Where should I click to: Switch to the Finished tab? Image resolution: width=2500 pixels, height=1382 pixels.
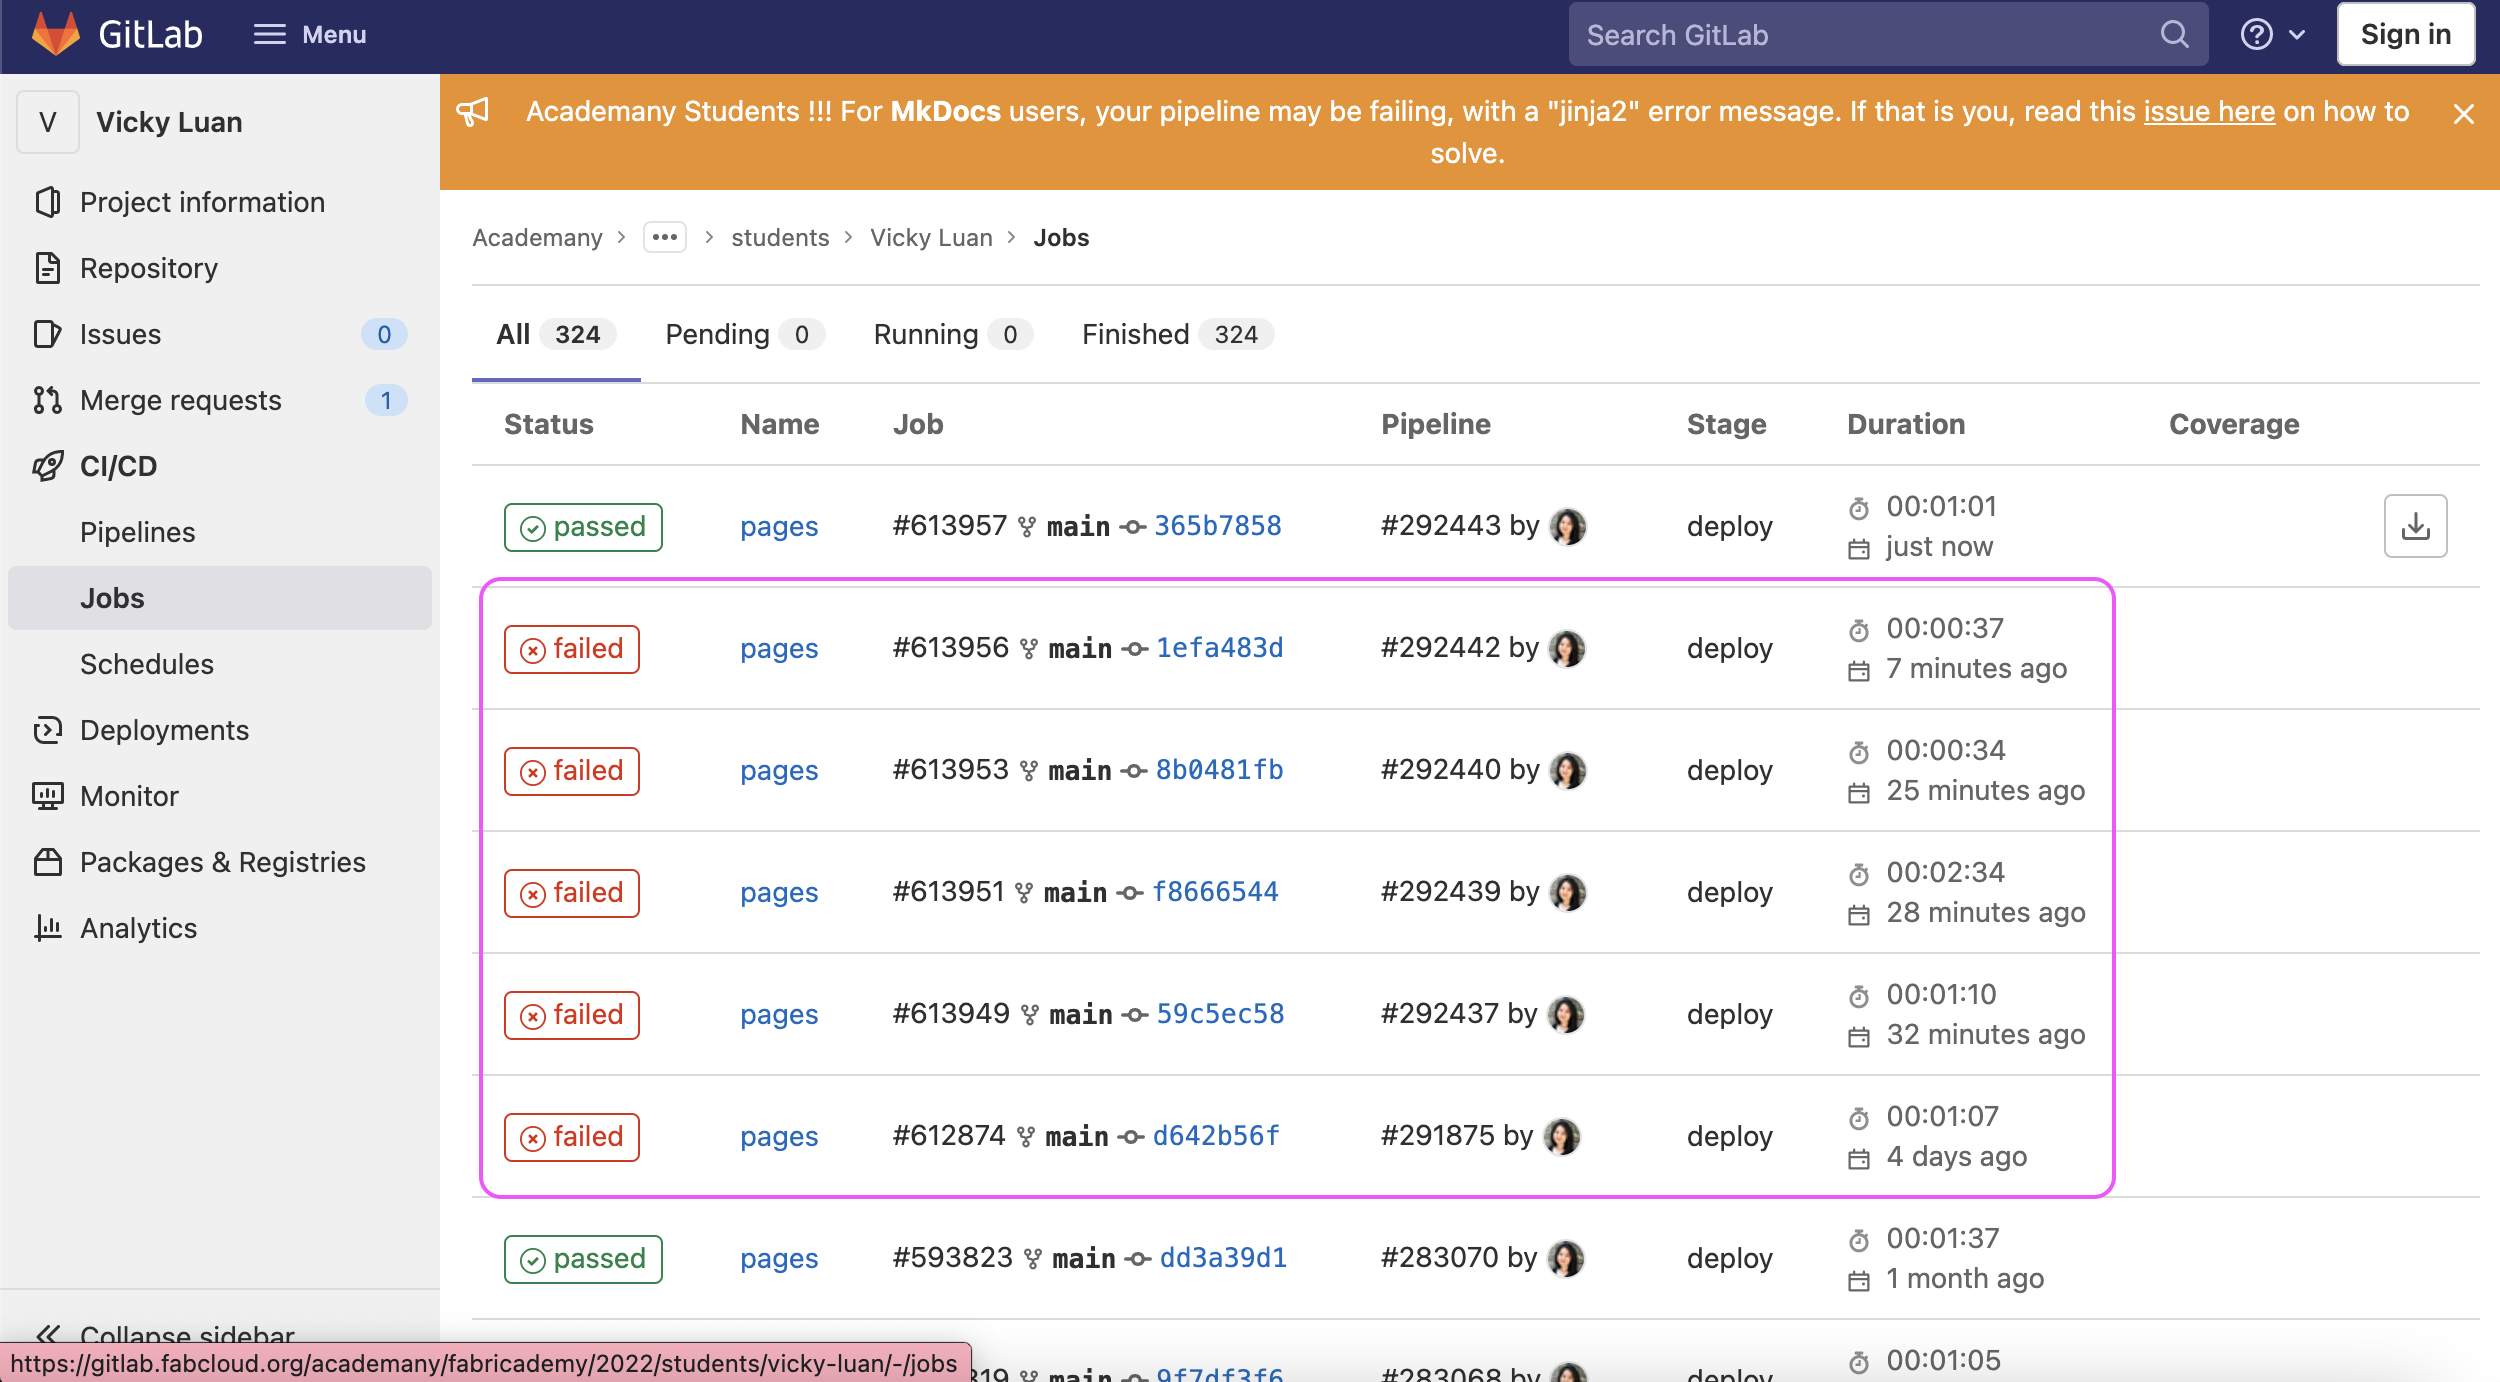[1177, 334]
